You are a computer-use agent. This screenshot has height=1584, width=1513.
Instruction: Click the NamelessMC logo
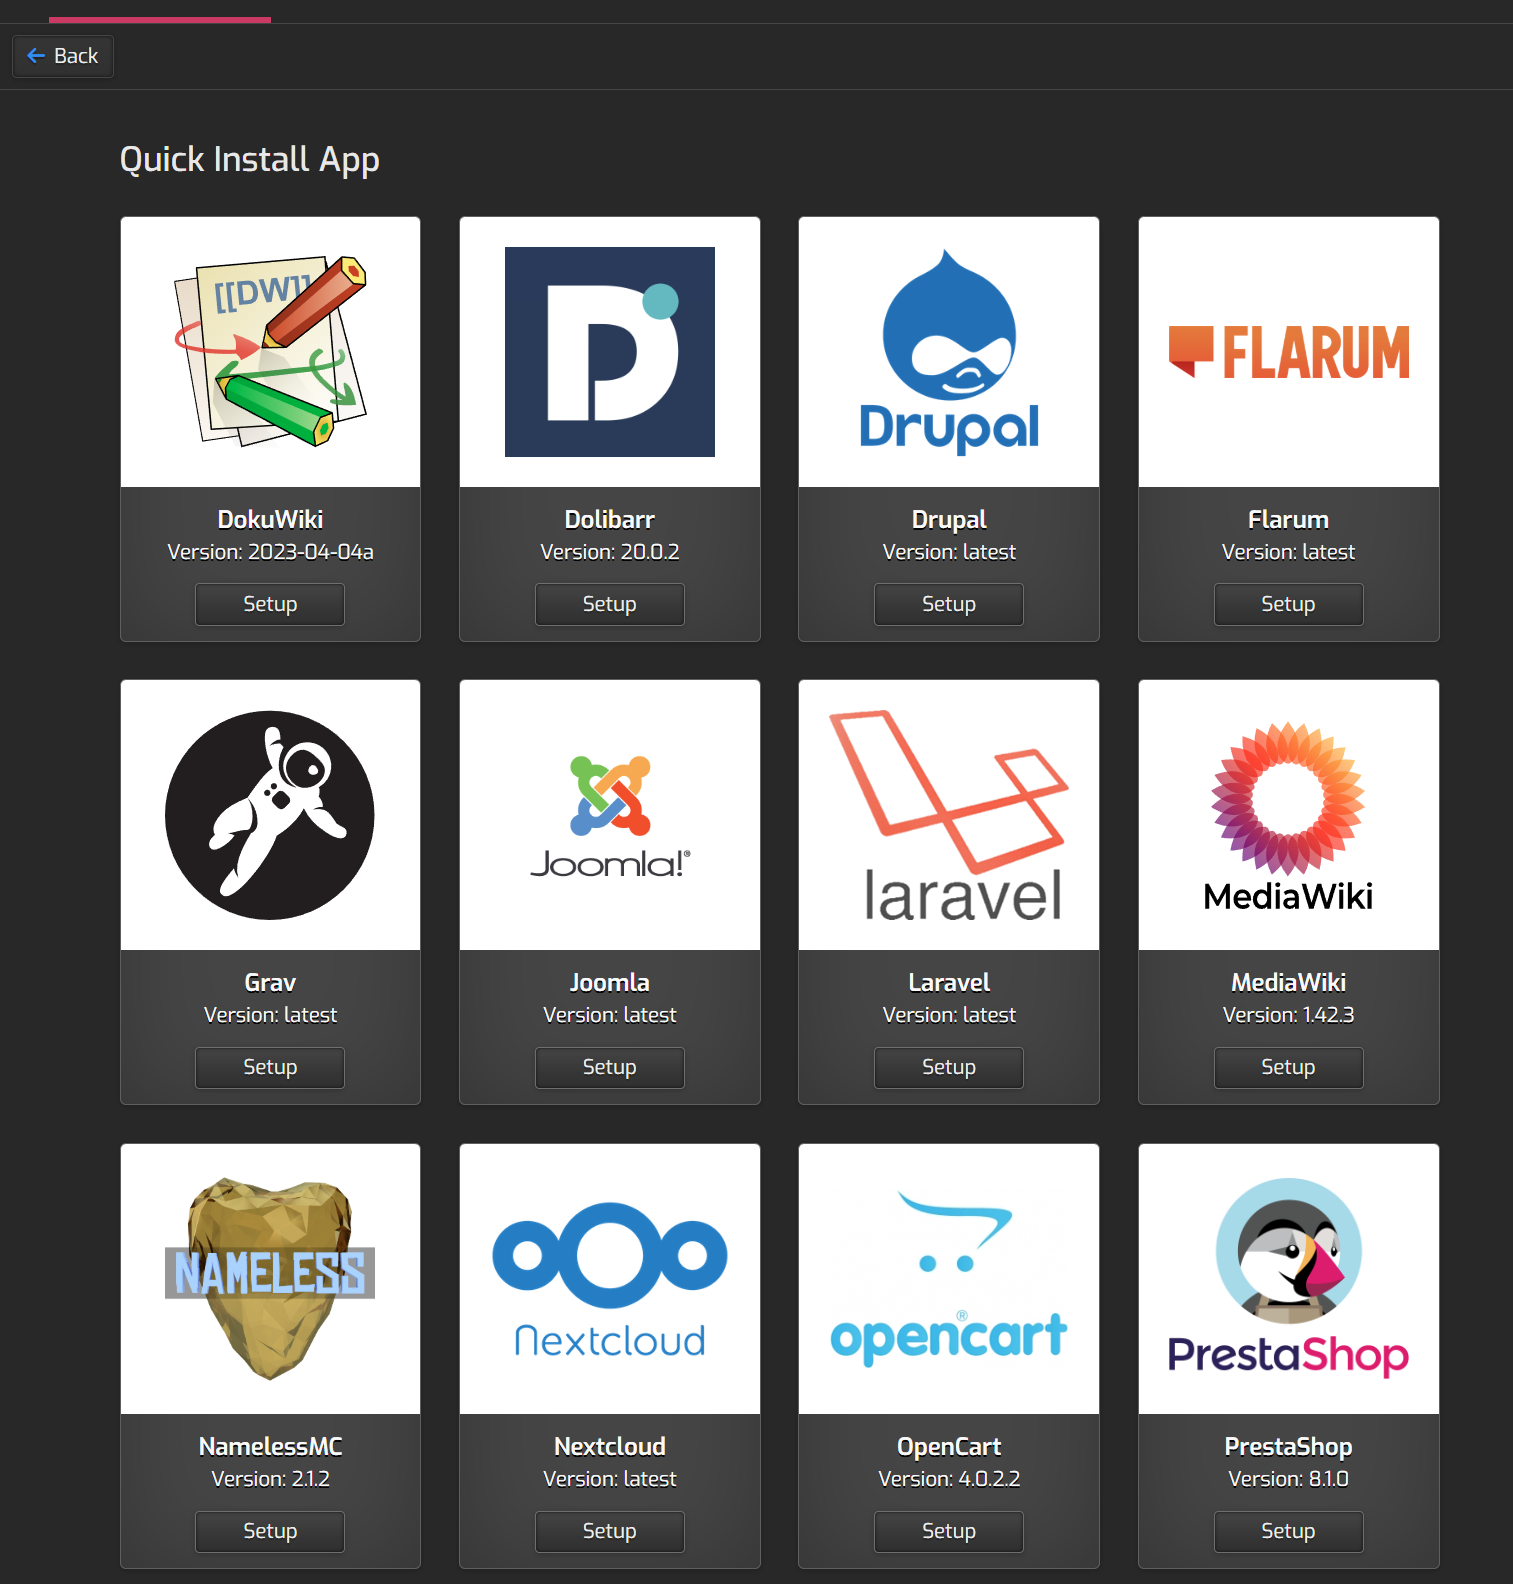(270, 1278)
